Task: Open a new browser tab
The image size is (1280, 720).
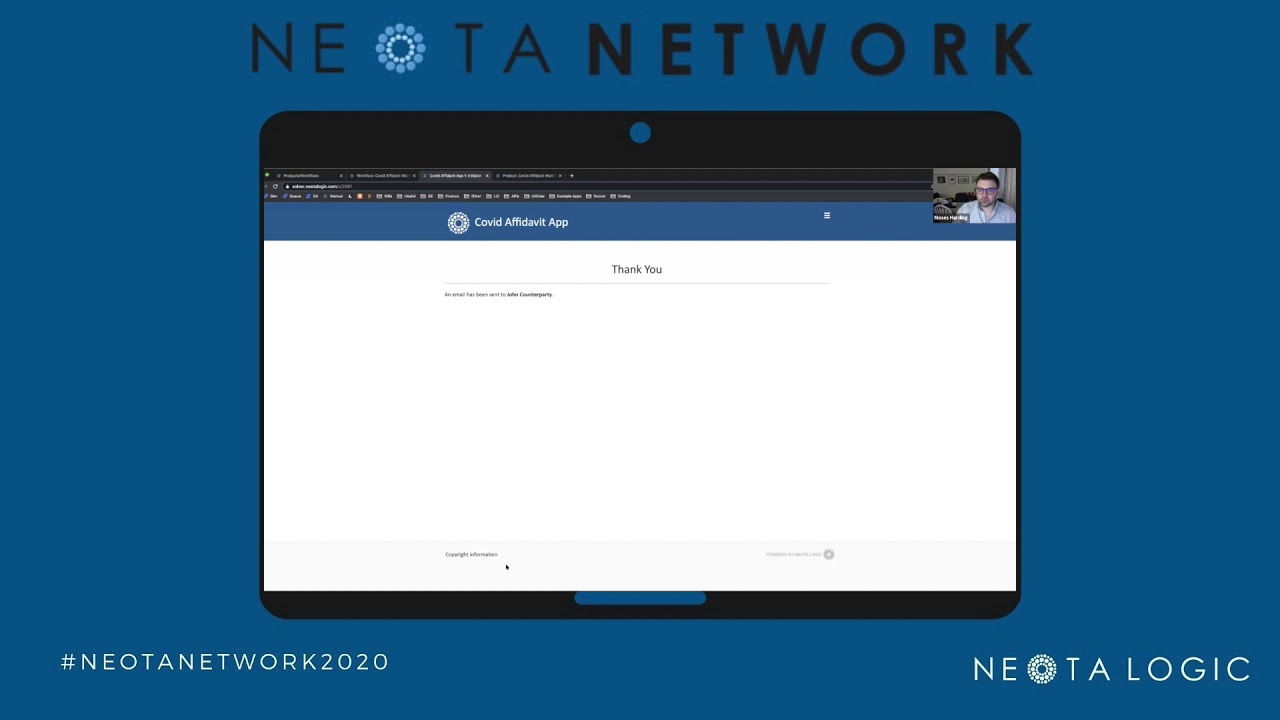Action: (572, 175)
